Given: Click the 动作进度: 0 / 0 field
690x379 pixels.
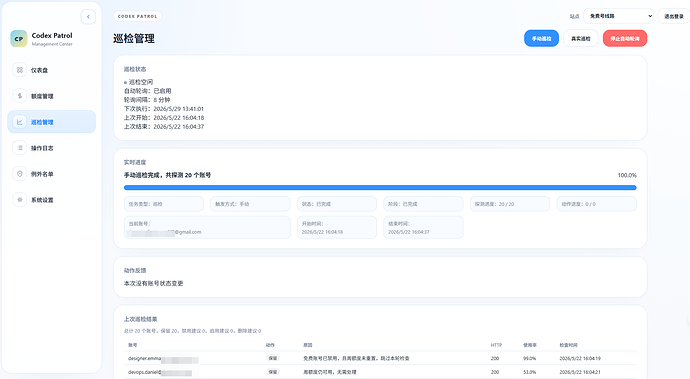Looking at the screenshot, I should coord(597,204).
